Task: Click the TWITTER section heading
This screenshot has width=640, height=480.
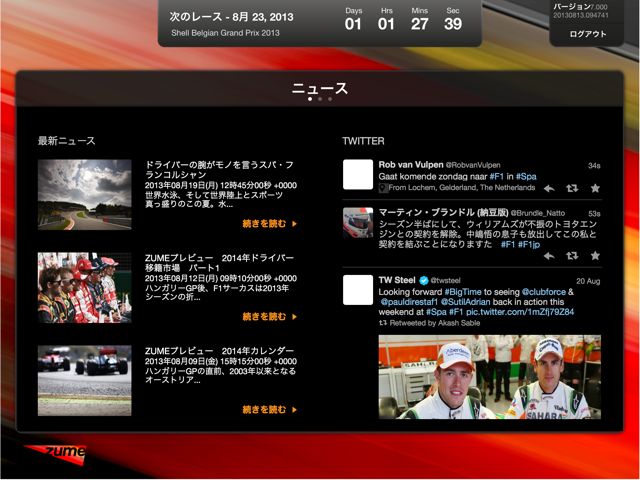Action: click(x=363, y=141)
